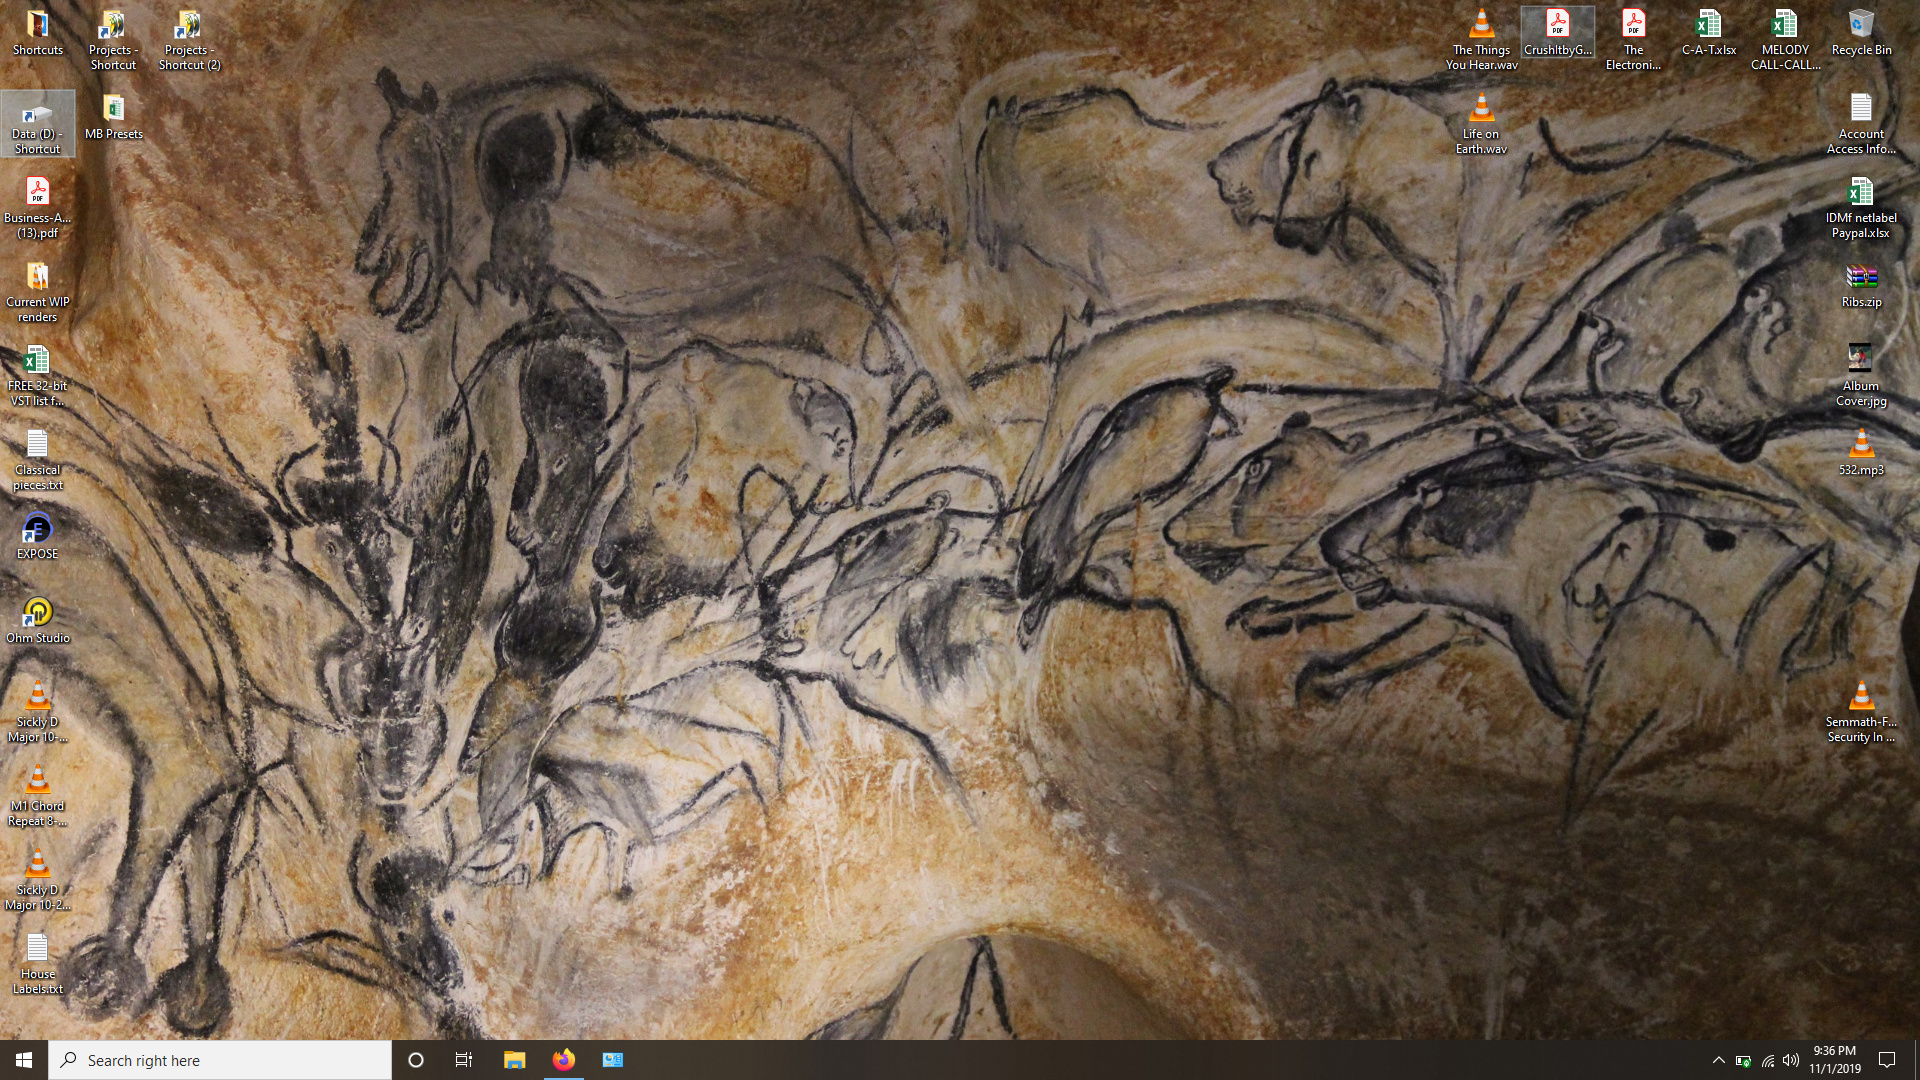Image resolution: width=1920 pixels, height=1080 pixels.
Task: Show hidden system tray icons
Action: point(1718,1060)
